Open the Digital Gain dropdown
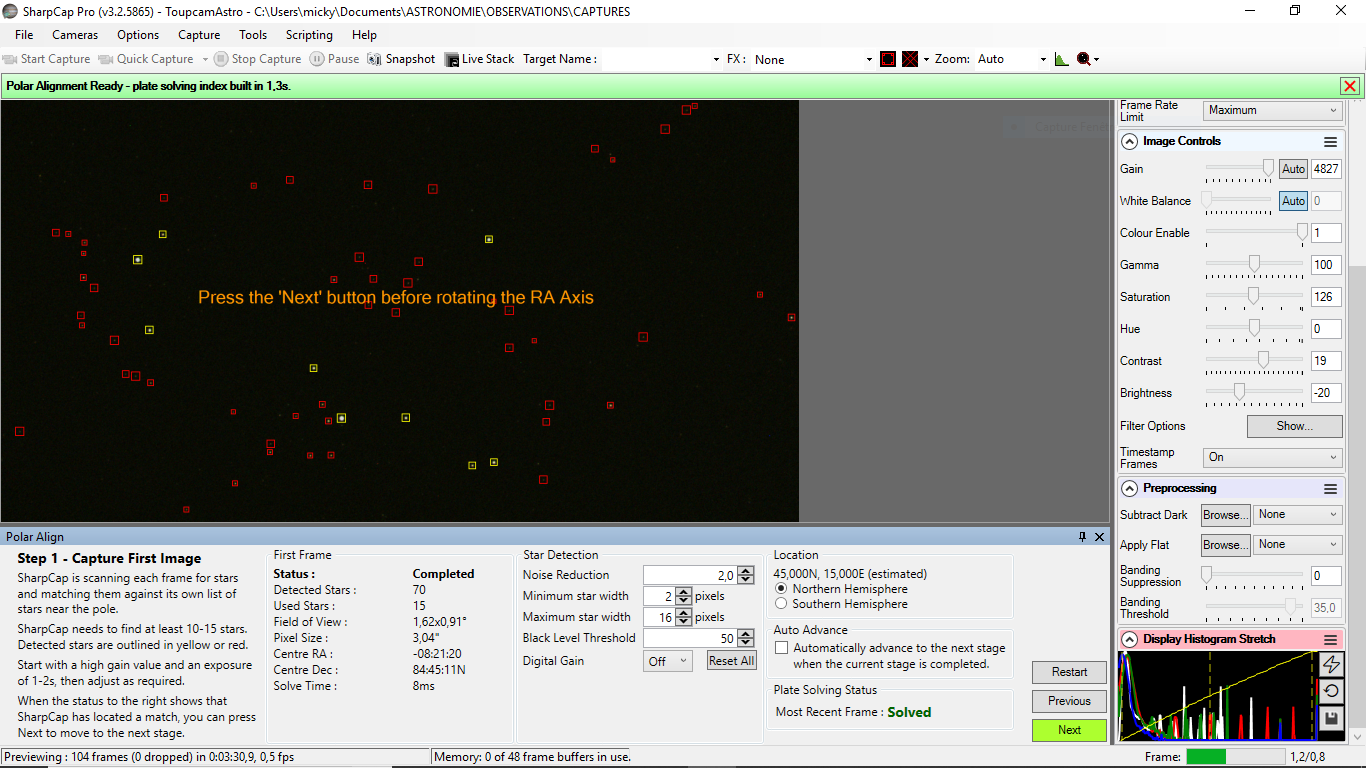 [669, 661]
